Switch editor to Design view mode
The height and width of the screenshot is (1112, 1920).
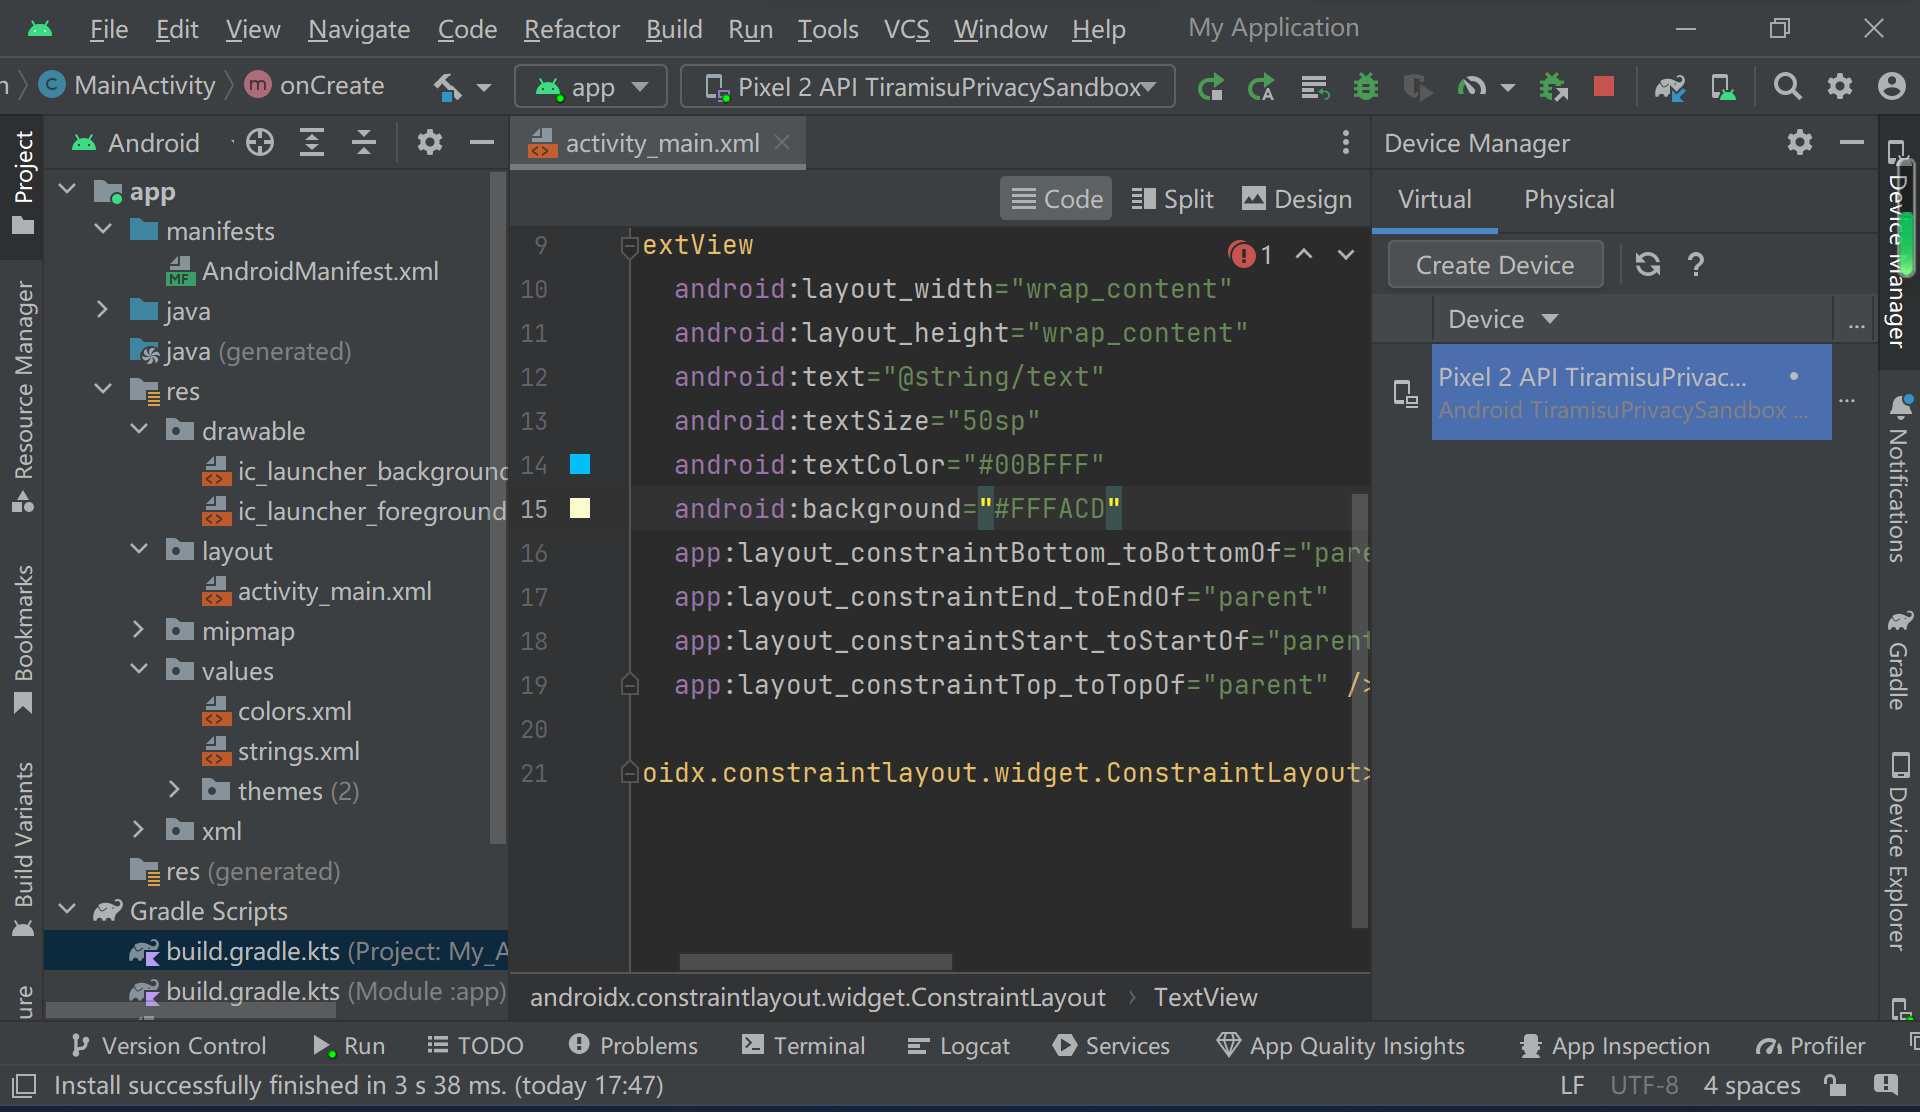pos(1296,199)
